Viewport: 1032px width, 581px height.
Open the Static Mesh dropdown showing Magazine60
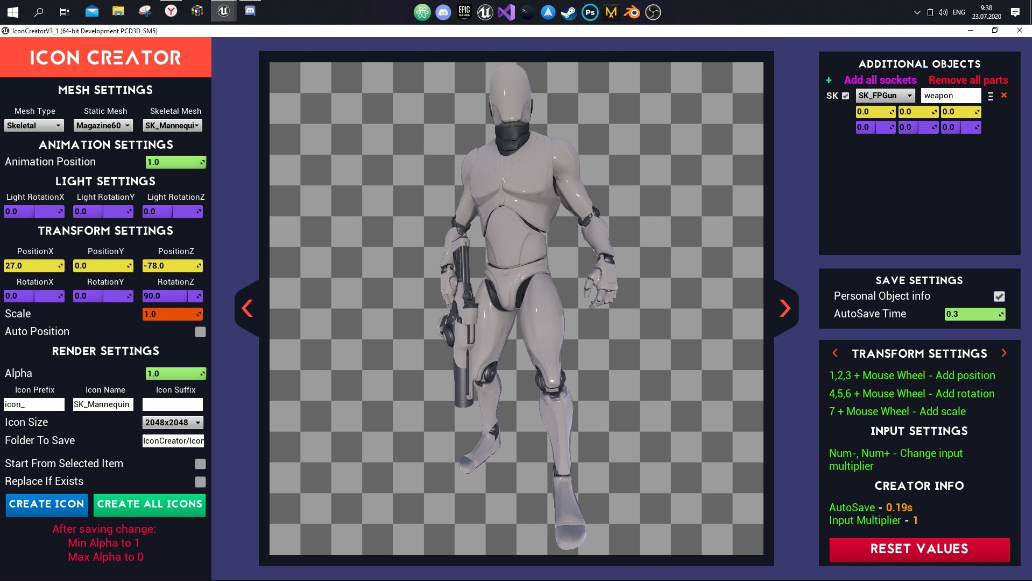[x=103, y=126]
